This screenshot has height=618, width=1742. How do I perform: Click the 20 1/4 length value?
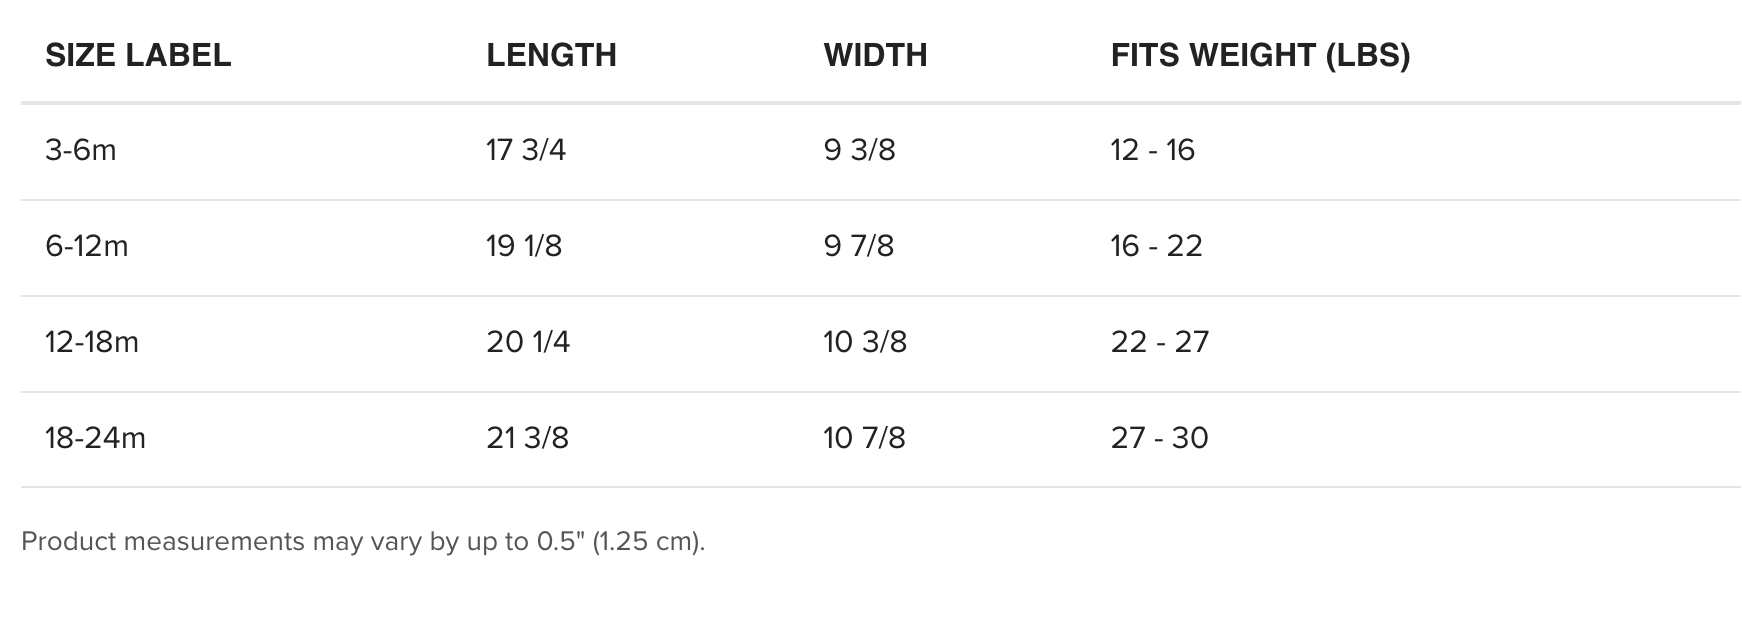point(528,342)
